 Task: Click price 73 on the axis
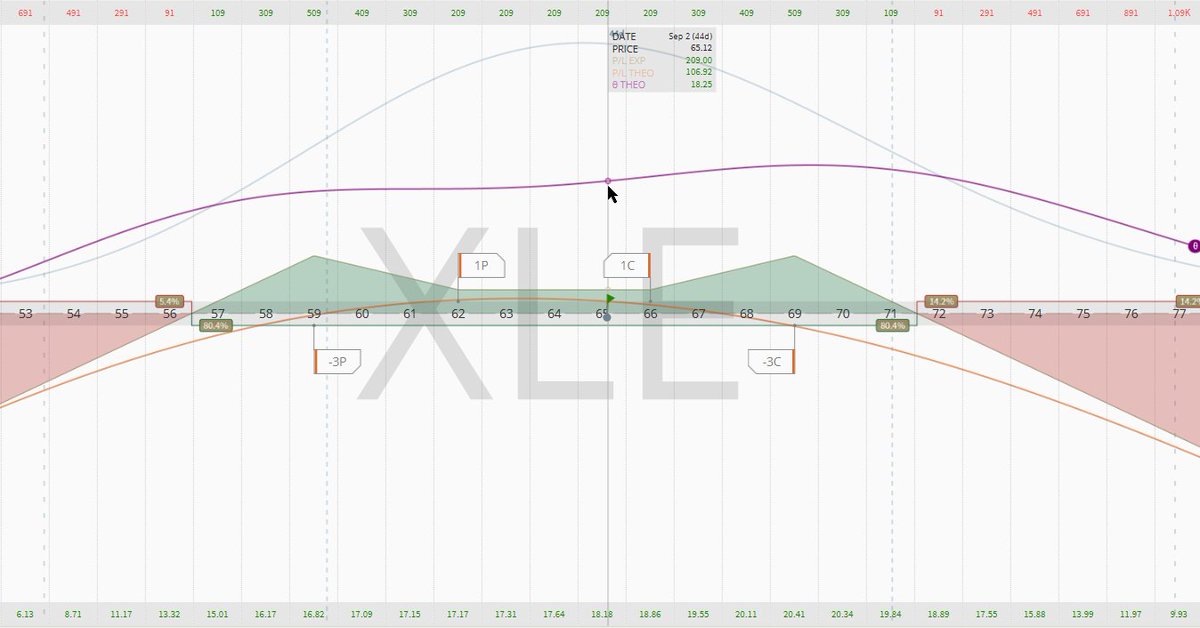[x=987, y=314]
